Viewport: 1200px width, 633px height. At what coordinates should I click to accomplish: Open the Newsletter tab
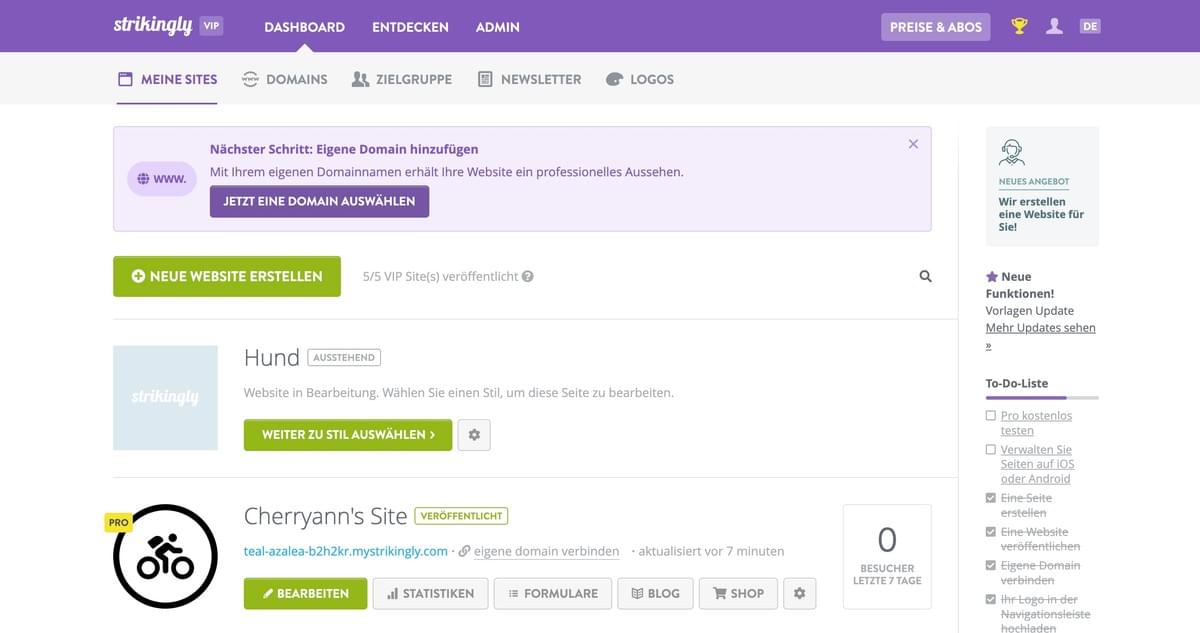529,79
